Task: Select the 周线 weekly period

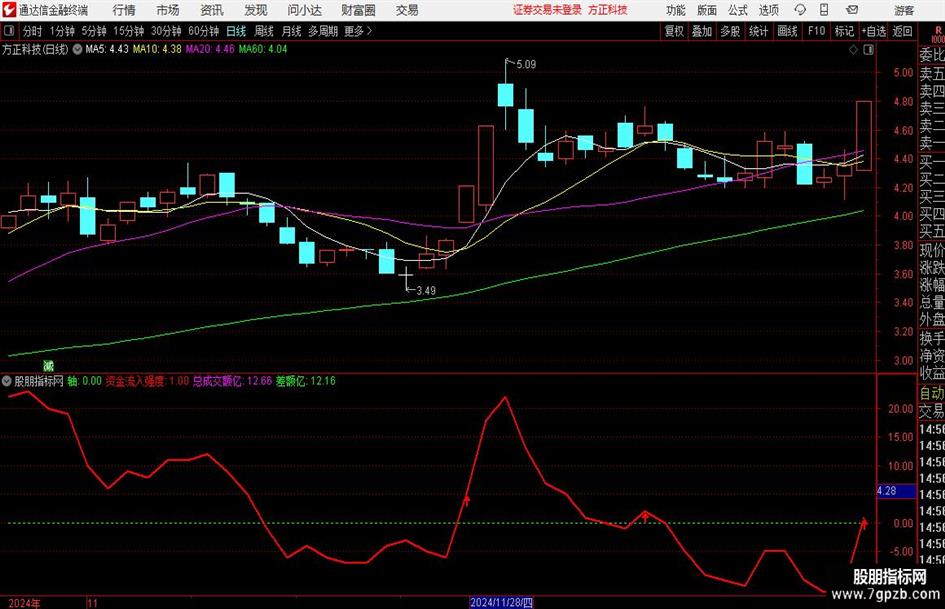Action: click(264, 31)
